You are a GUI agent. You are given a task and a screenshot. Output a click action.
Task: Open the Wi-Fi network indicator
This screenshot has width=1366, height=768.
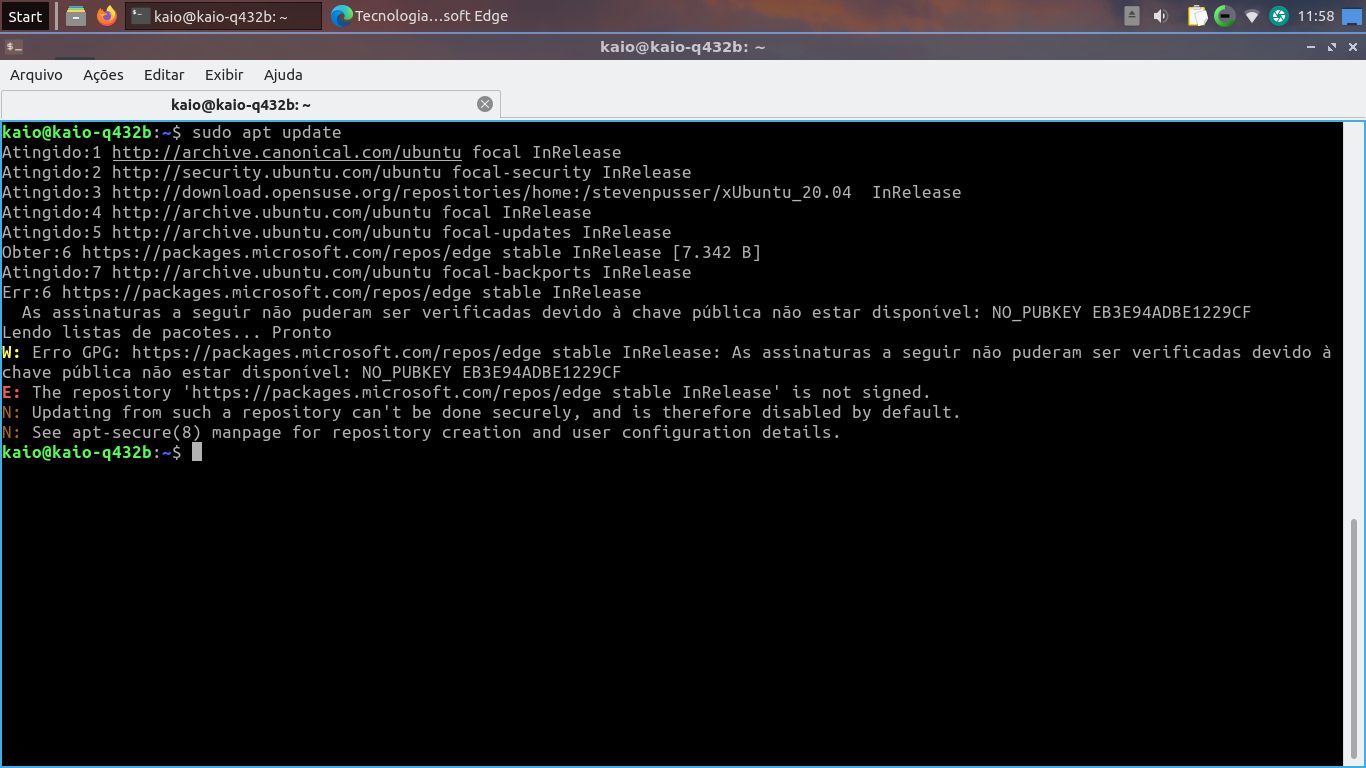1252,16
